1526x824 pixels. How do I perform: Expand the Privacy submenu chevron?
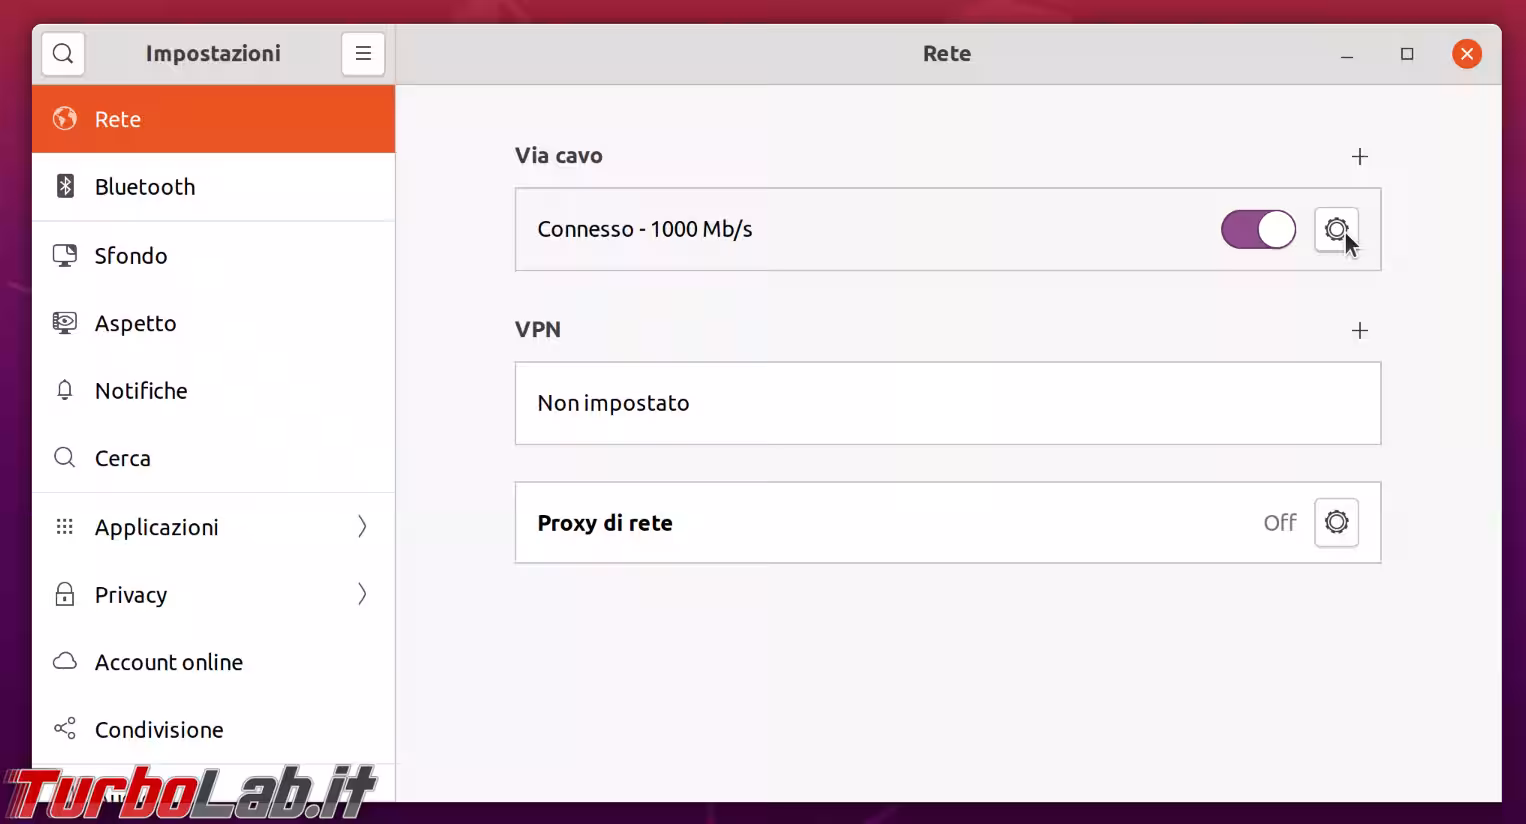[362, 595]
